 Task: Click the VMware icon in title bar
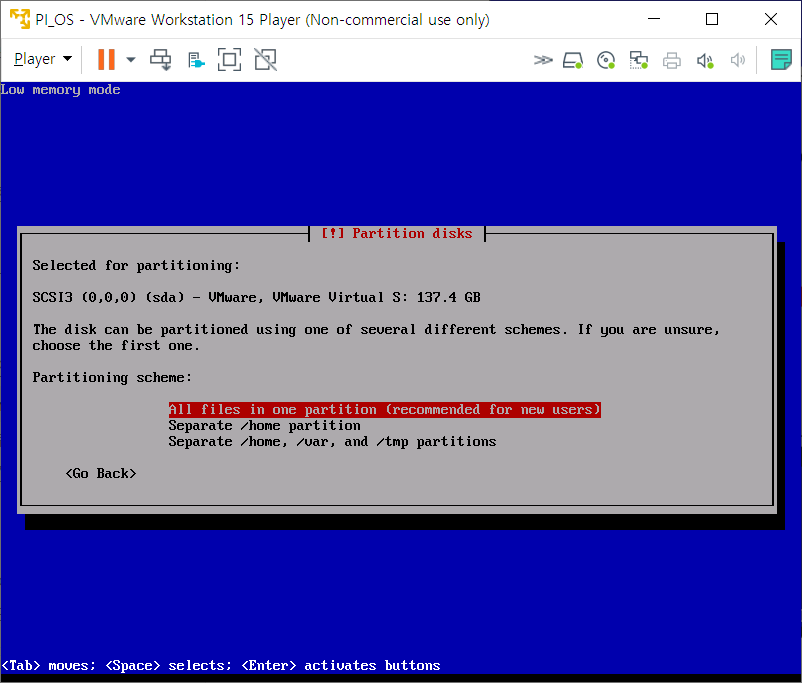[19, 19]
